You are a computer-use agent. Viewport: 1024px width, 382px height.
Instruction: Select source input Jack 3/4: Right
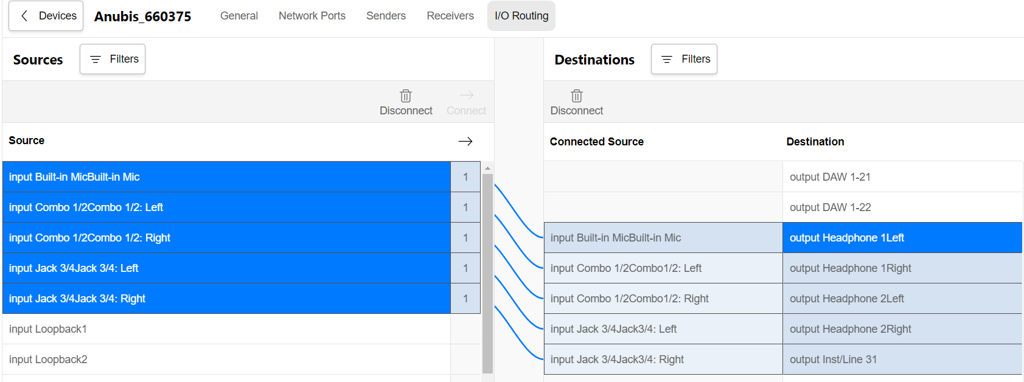[227, 298]
